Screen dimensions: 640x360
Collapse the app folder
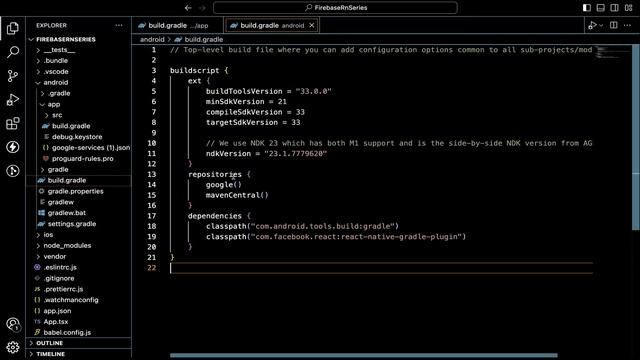[78, 104]
